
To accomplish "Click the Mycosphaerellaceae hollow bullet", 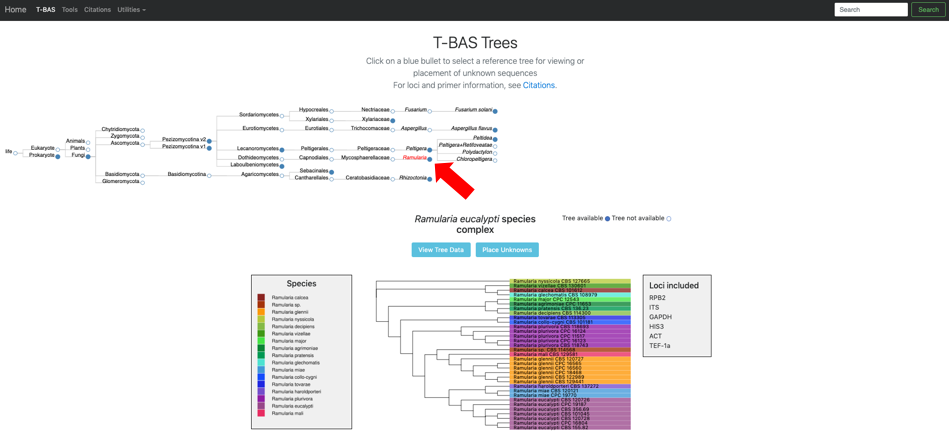I will 392,159.
